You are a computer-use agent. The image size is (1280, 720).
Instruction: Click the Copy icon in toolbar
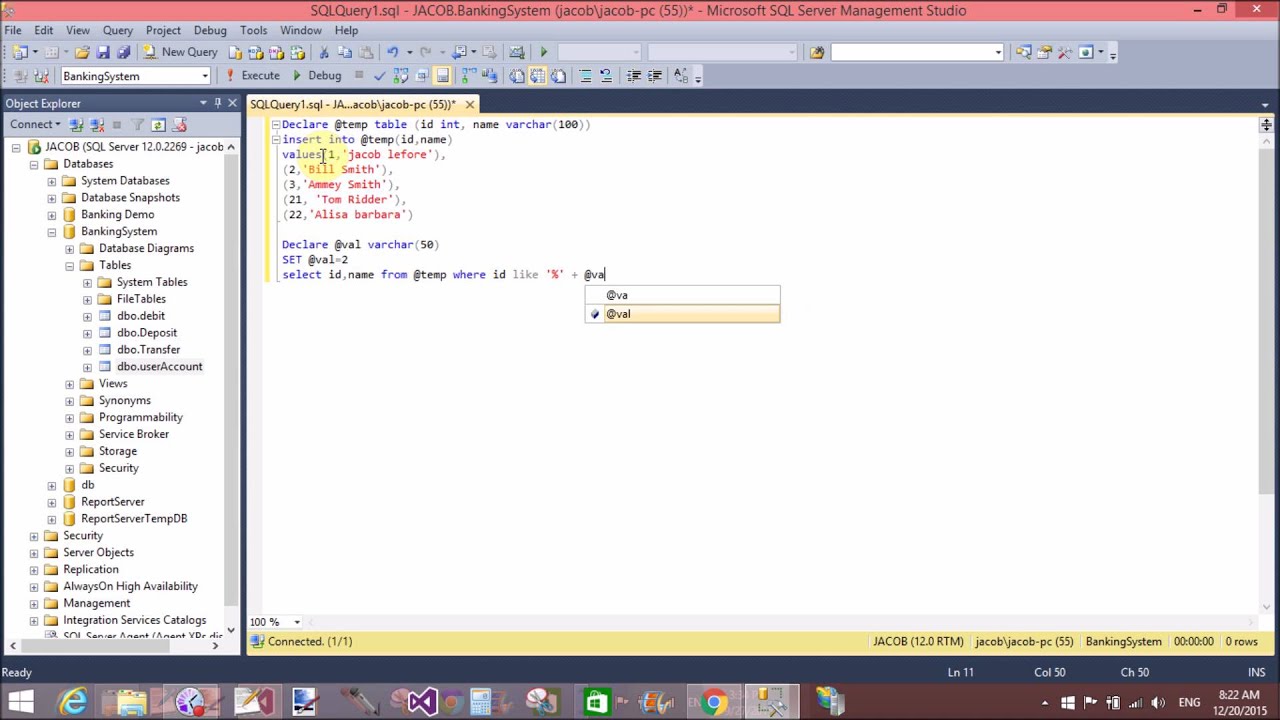[344, 52]
